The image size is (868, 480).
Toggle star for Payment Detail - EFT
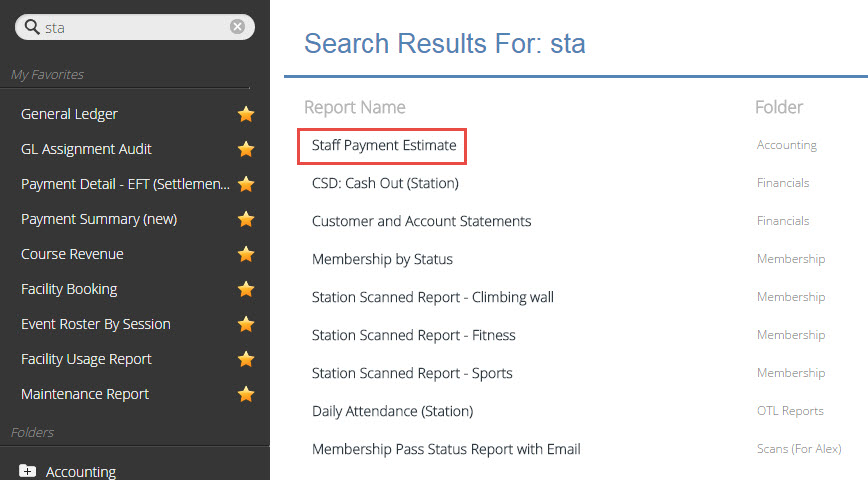click(246, 184)
